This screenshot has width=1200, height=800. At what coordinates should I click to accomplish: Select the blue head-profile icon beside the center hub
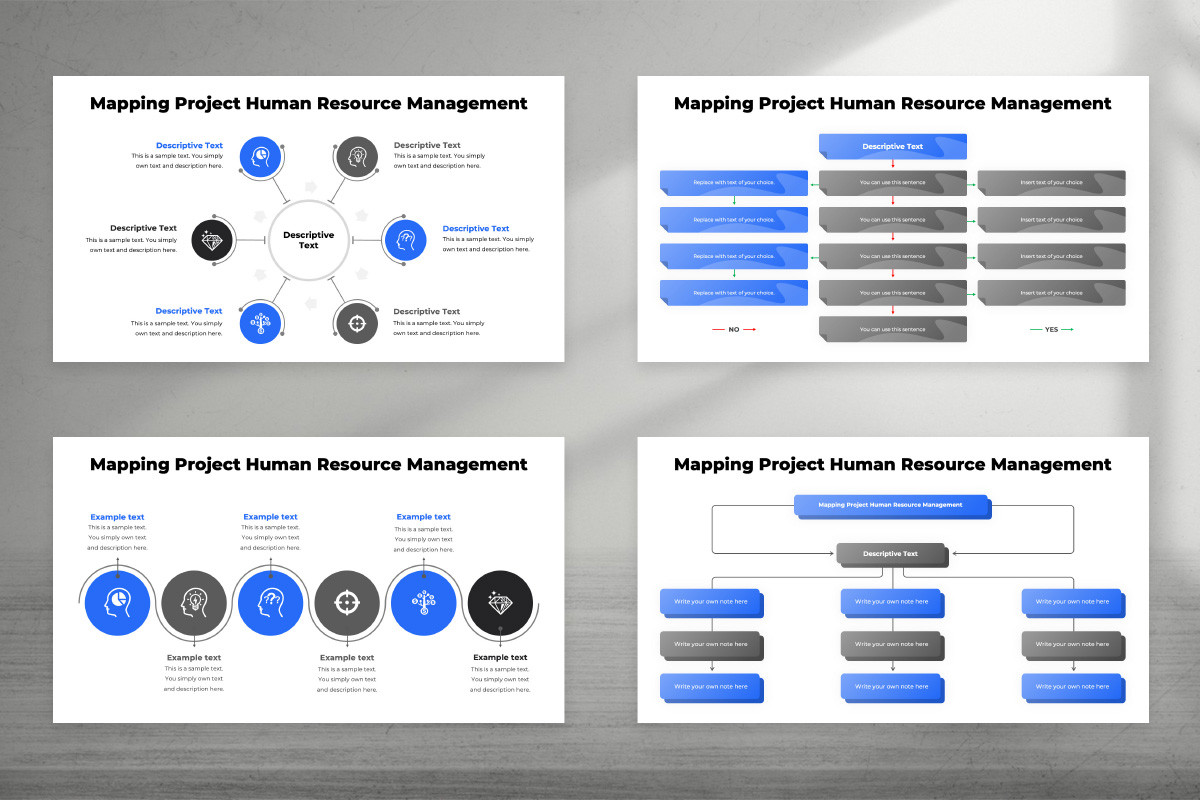click(x=404, y=240)
